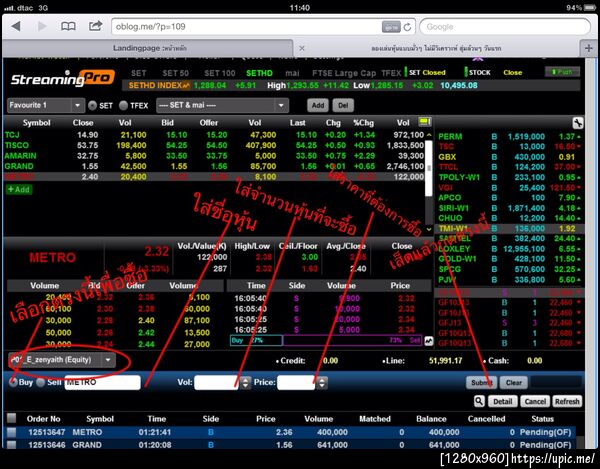This screenshot has height=469, width=600.
Task: Select the TFEX index tab
Action: pyautogui.click(x=391, y=73)
